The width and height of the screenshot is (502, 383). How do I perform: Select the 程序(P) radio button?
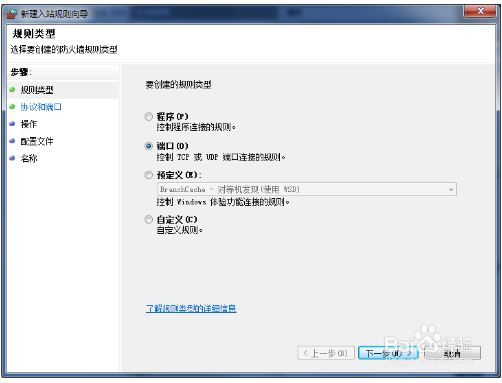149,117
